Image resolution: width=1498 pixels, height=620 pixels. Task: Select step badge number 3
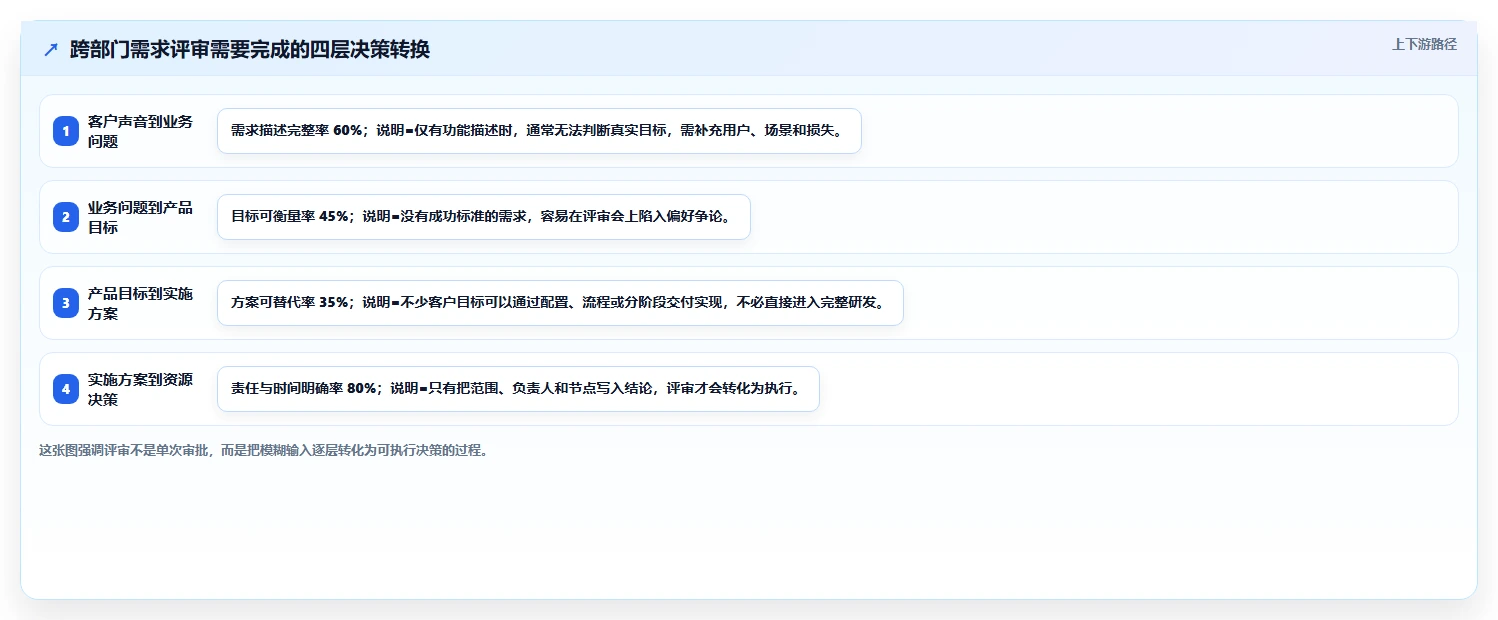[66, 303]
